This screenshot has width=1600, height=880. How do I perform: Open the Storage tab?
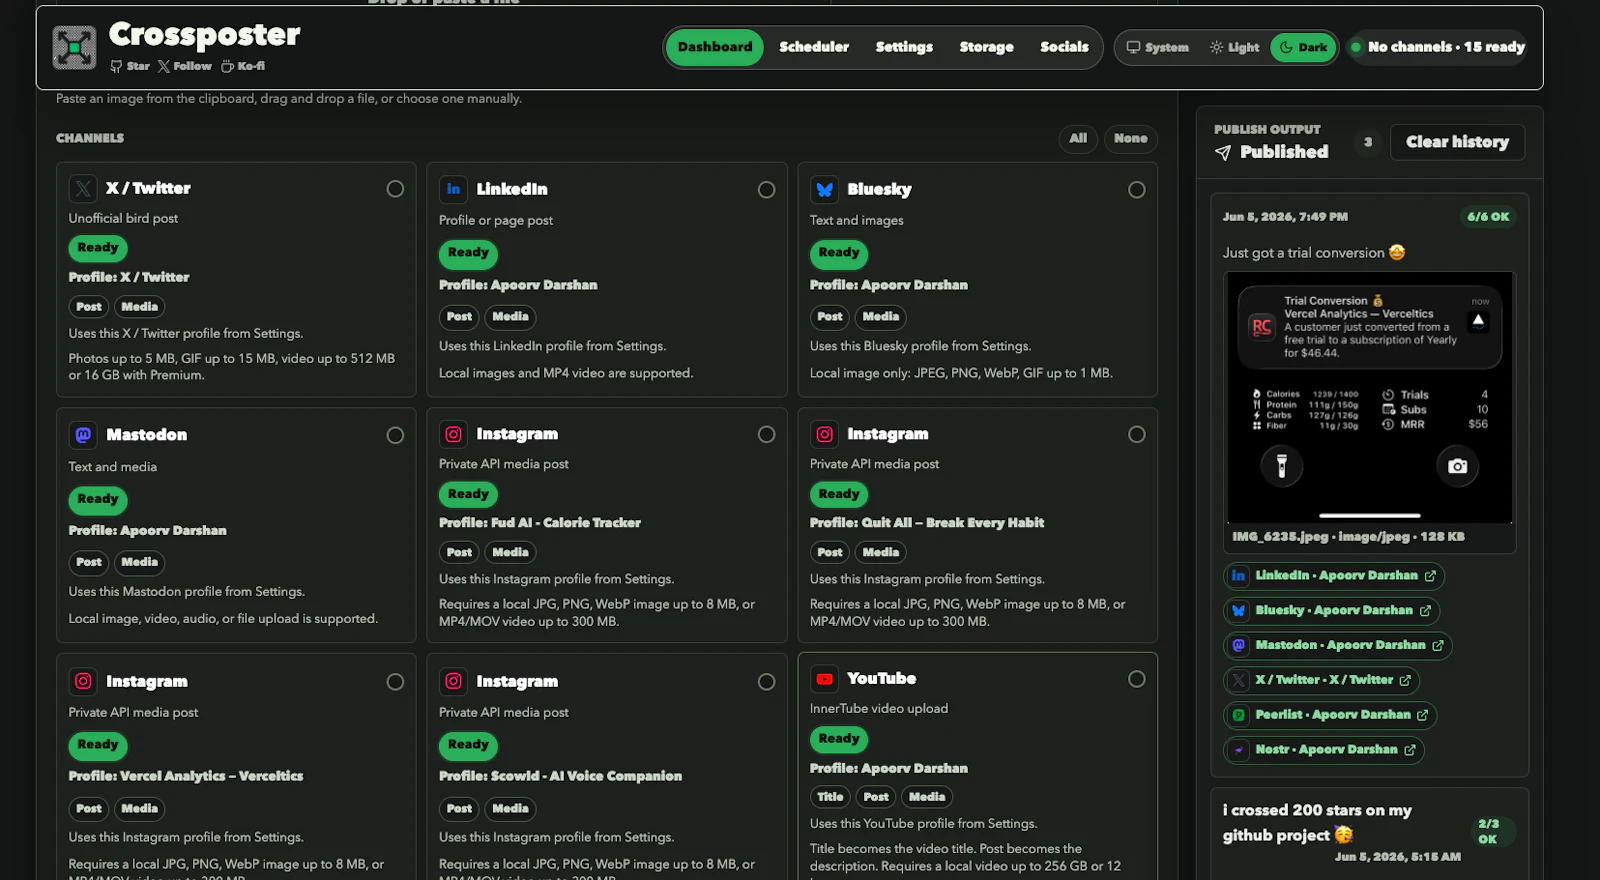[986, 47]
